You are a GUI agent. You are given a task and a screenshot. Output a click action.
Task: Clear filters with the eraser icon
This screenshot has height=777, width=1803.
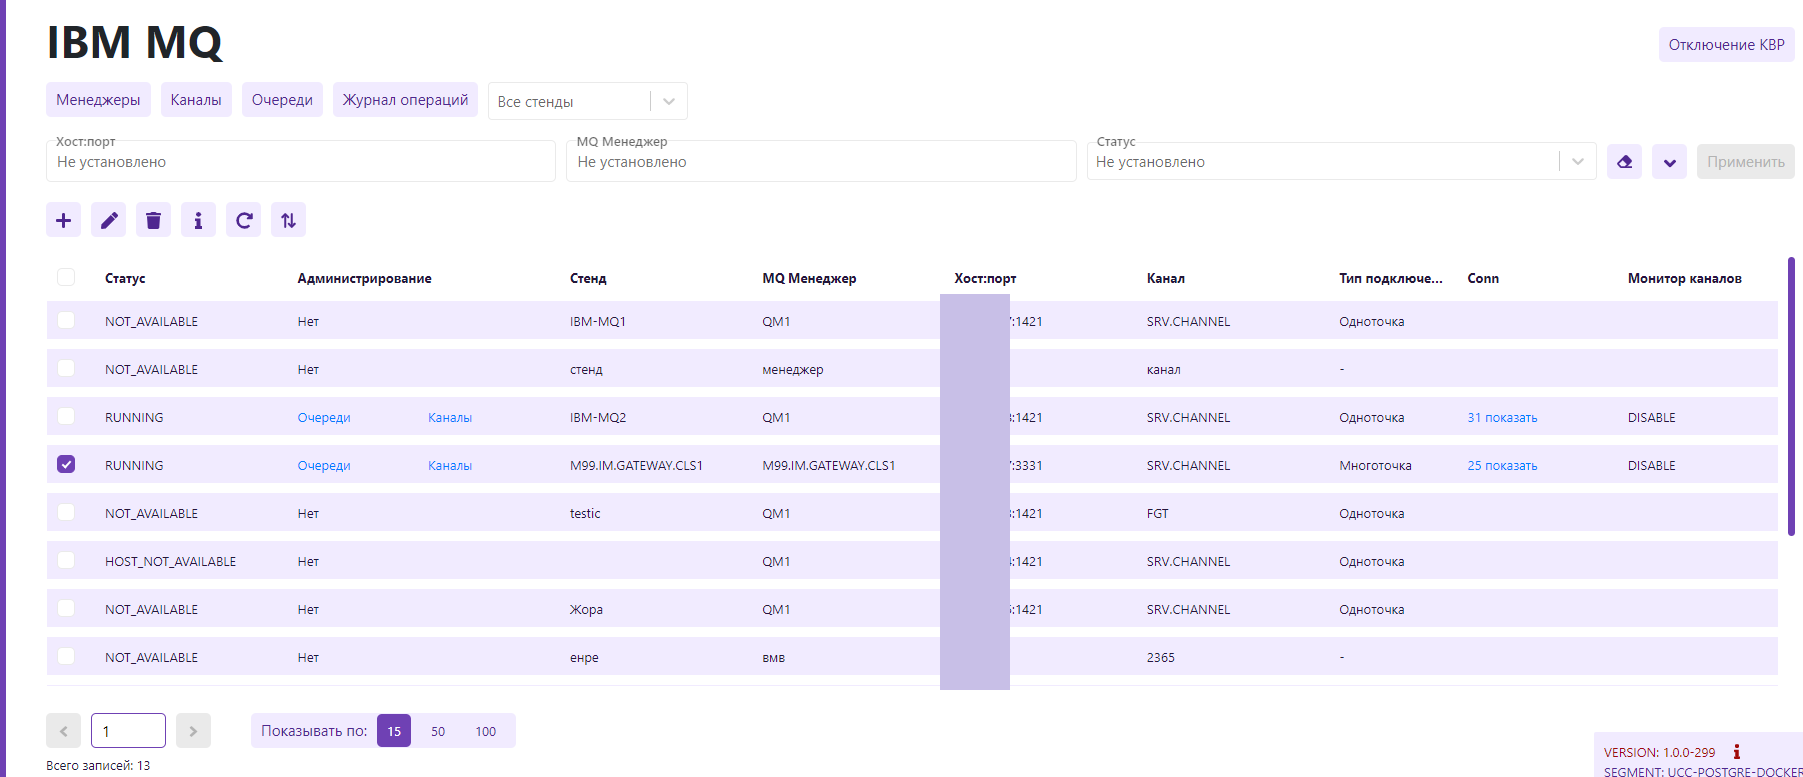1624,162
